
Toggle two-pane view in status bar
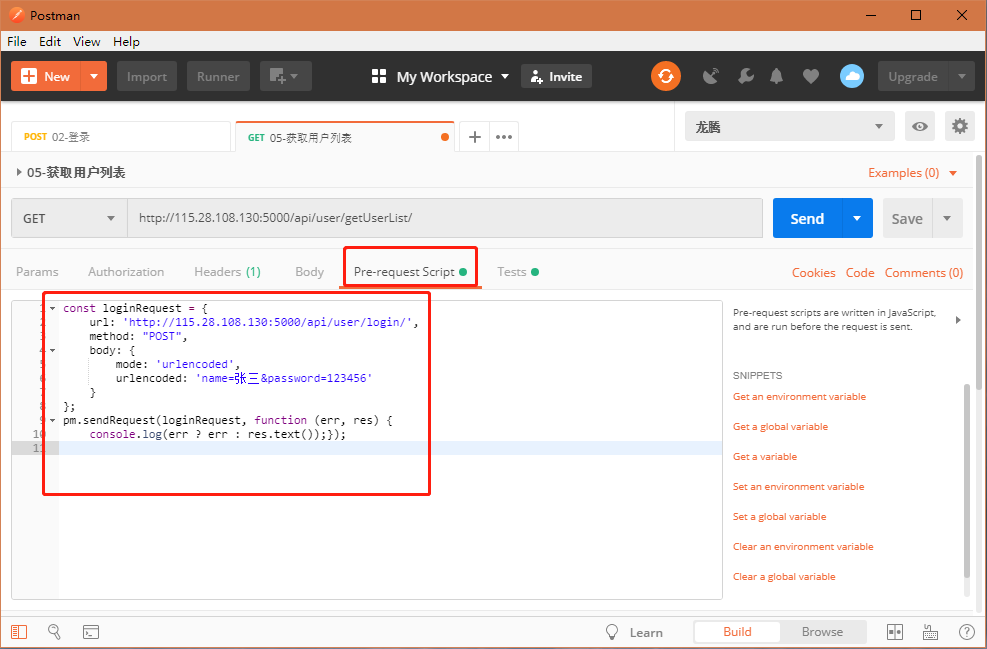(894, 632)
